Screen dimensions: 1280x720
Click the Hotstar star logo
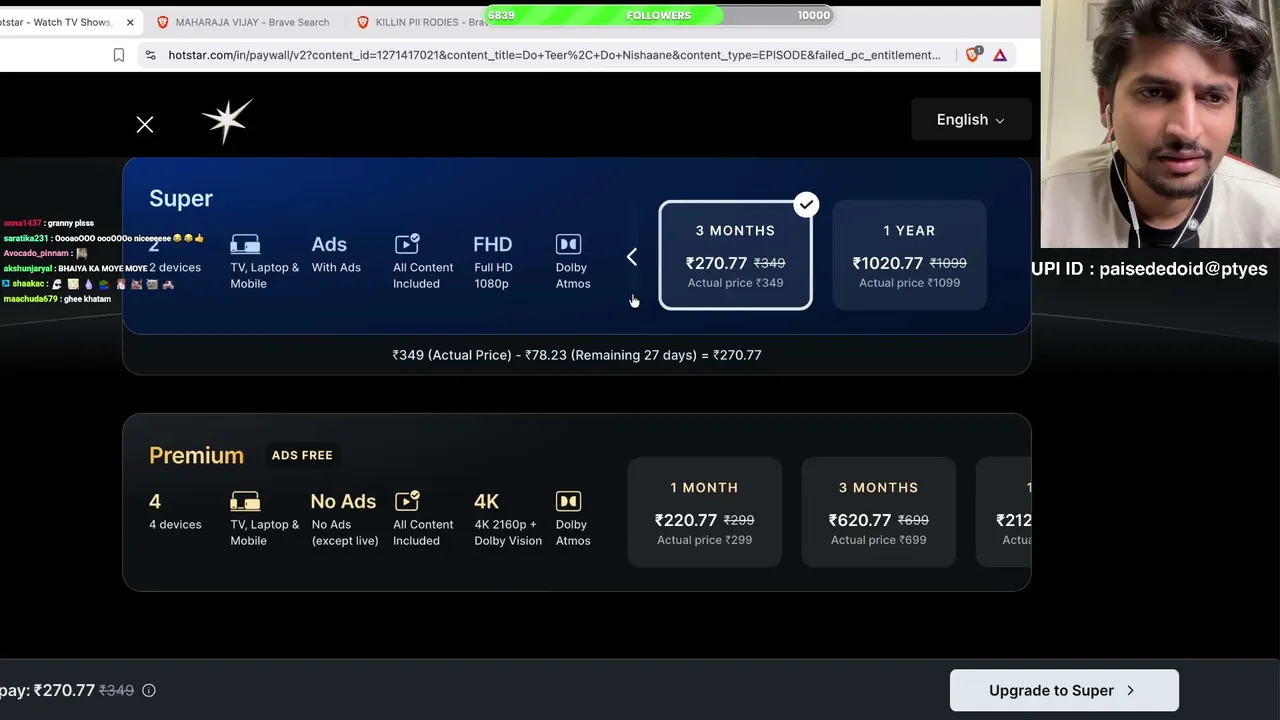click(x=227, y=120)
